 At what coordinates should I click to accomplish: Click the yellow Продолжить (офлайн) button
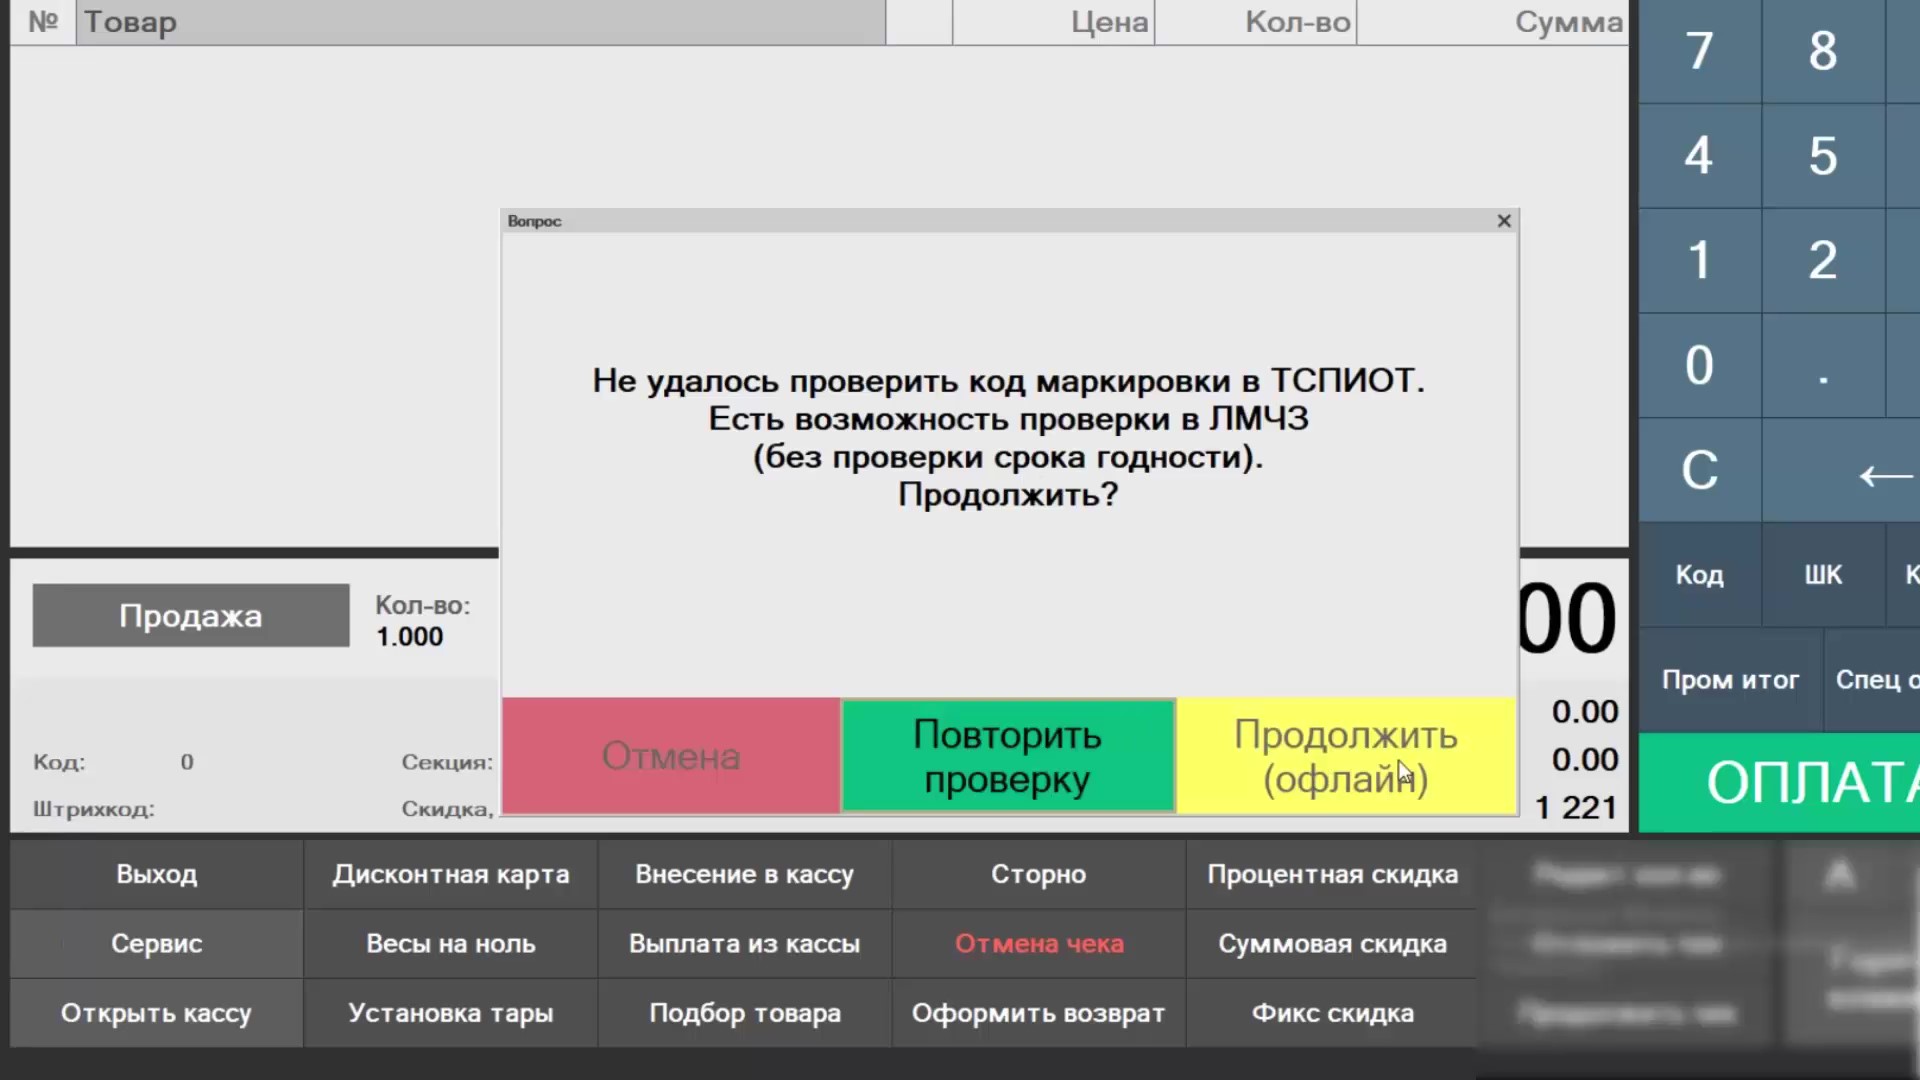(1346, 756)
